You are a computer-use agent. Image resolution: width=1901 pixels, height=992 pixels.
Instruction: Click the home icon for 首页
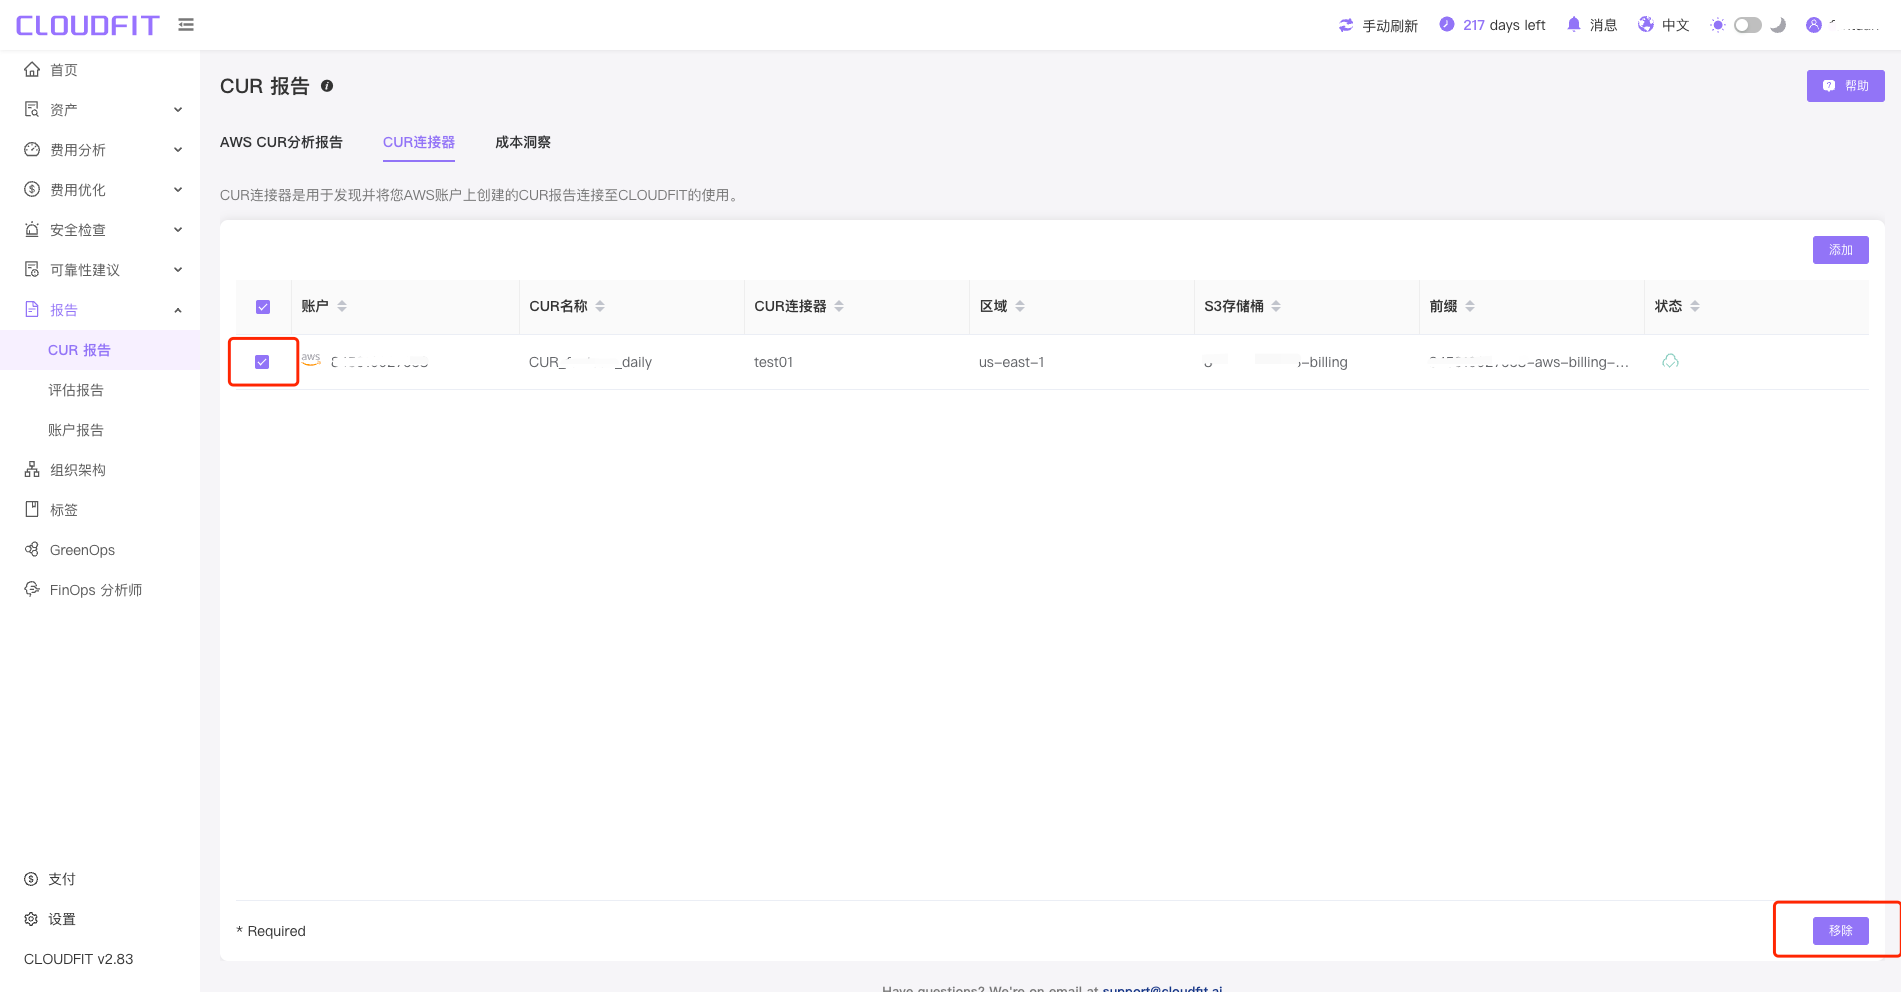click(x=32, y=69)
